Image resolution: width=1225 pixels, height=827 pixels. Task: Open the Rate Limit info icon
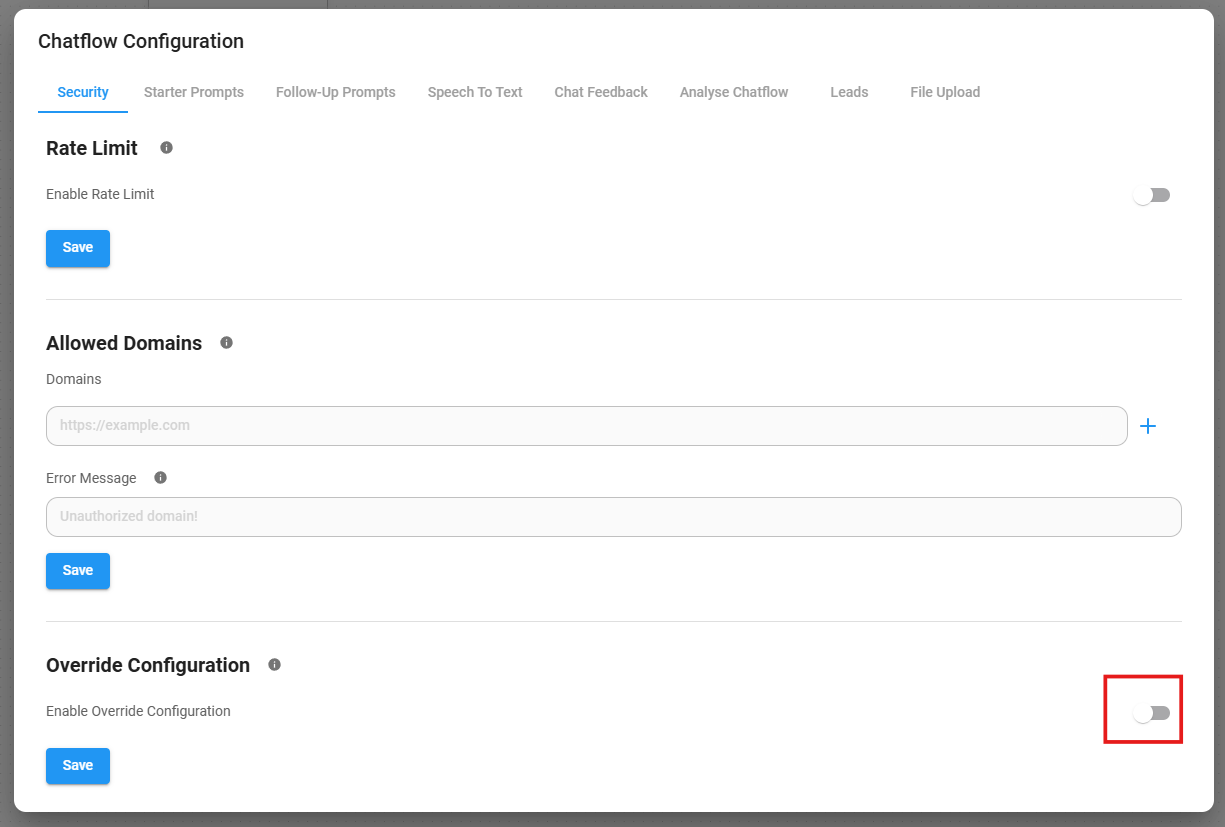[166, 148]
